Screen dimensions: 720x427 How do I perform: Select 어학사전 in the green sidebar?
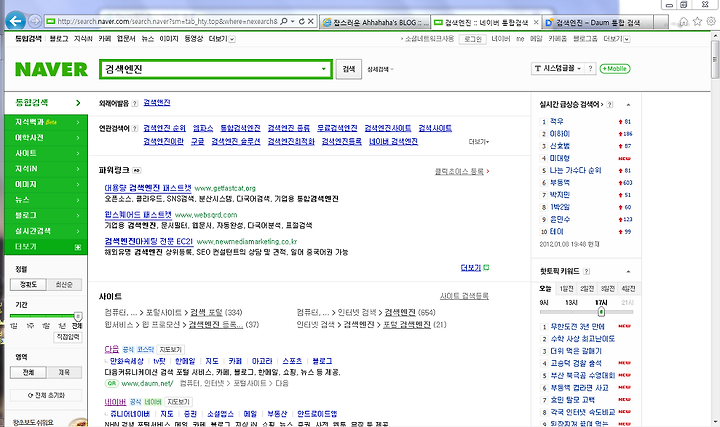[x=45, y=138]
